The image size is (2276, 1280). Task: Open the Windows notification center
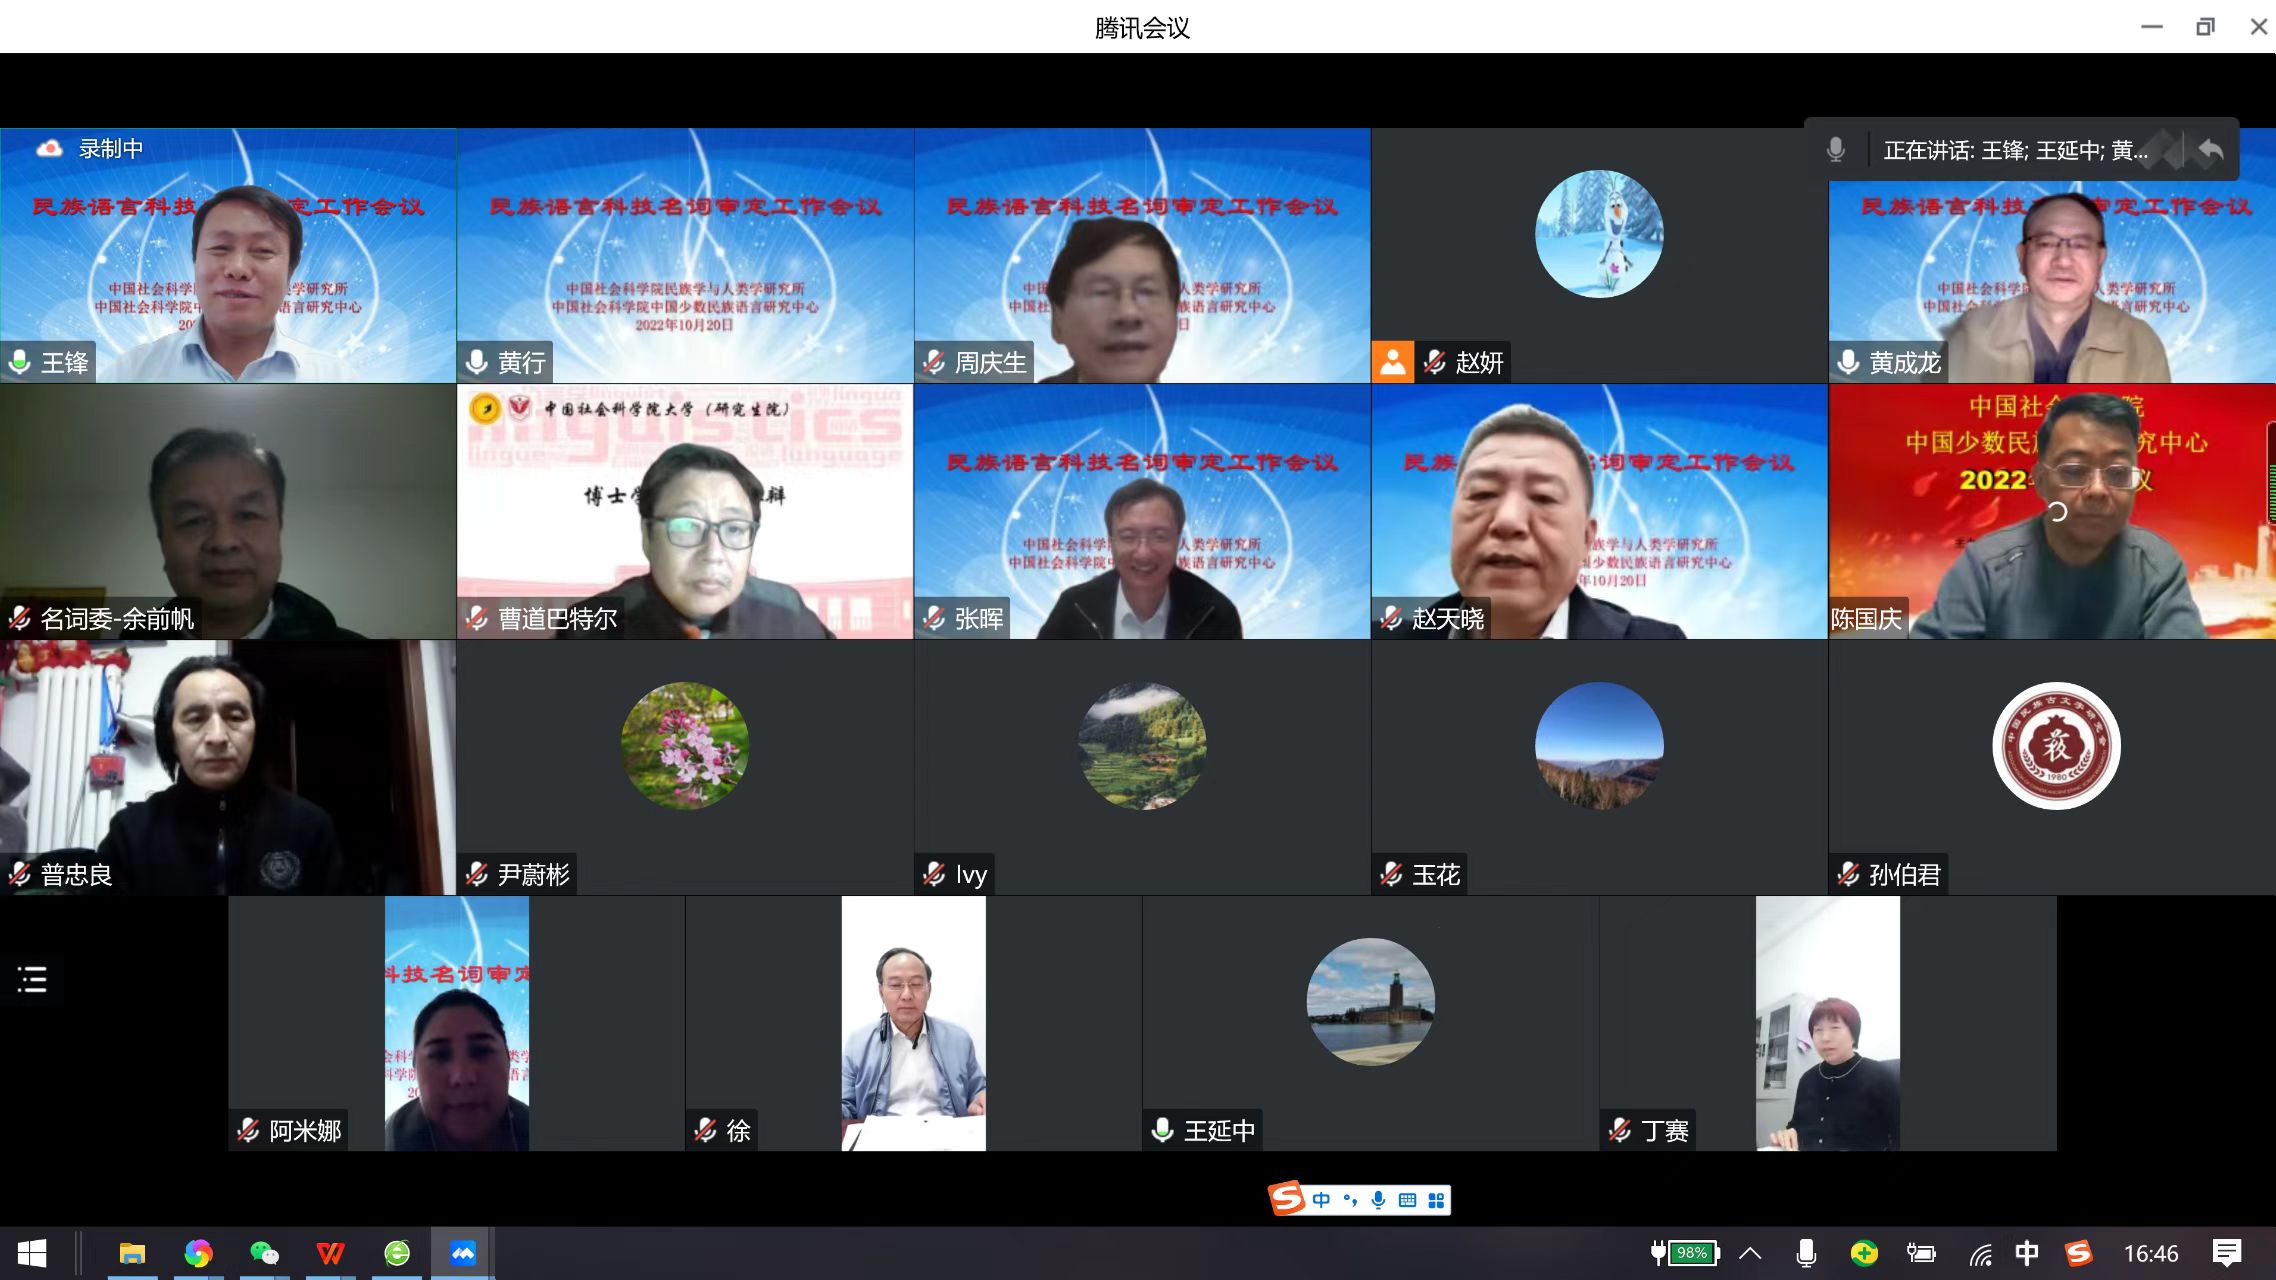tap(2227, 1253)
